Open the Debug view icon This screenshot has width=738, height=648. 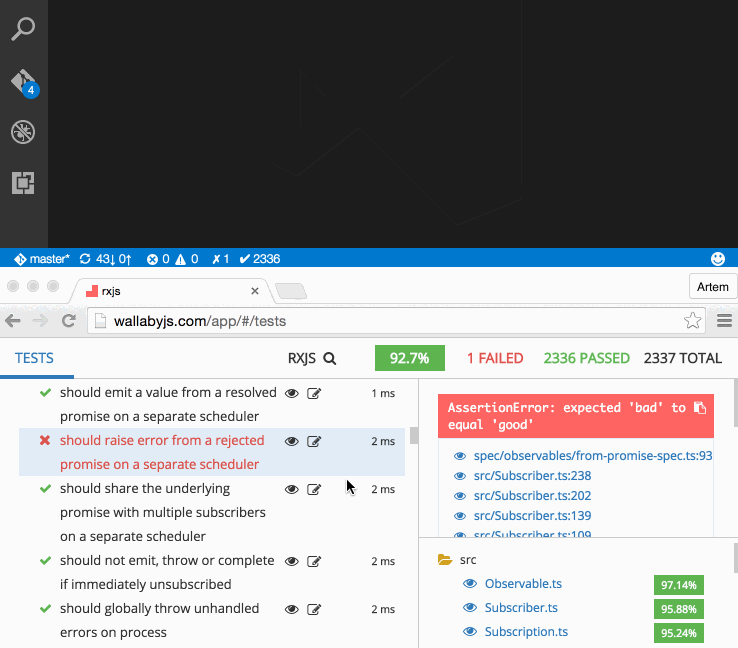[23, 132]
